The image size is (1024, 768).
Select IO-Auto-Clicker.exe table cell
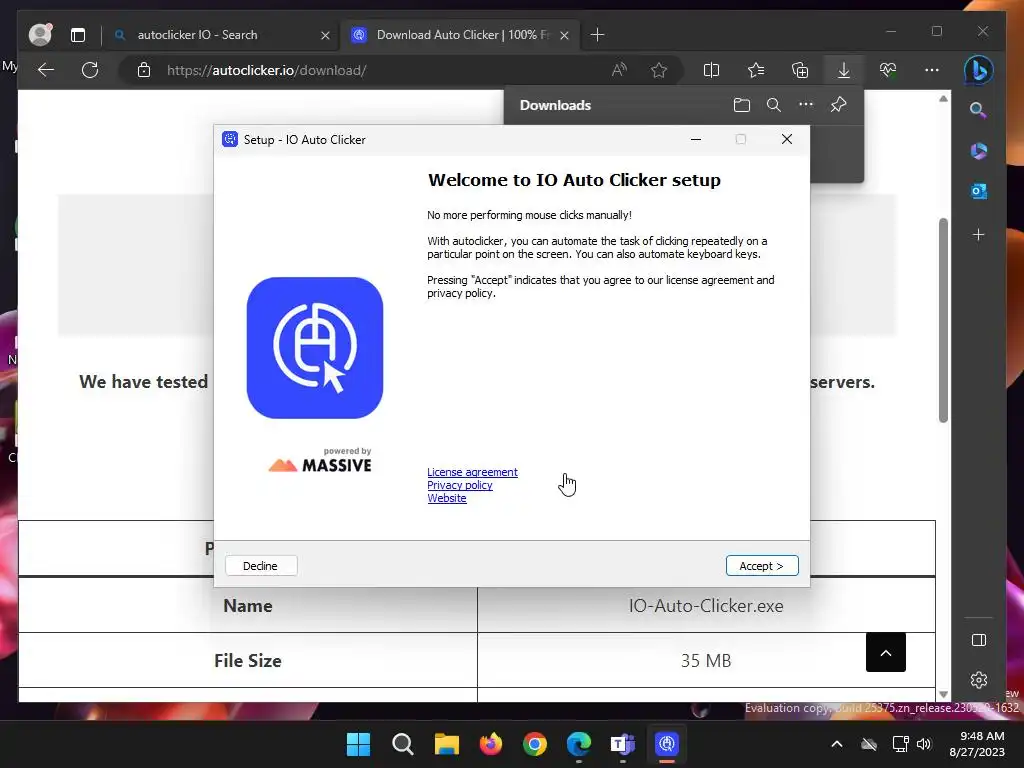click(706, 605)
